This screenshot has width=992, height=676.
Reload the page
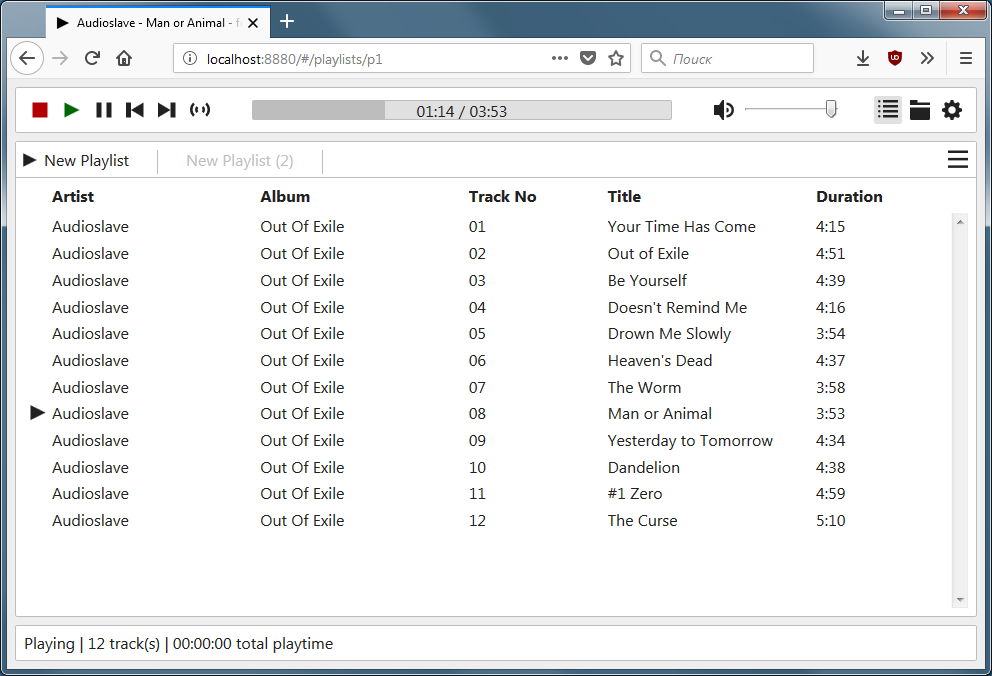[x=92, y=58]
